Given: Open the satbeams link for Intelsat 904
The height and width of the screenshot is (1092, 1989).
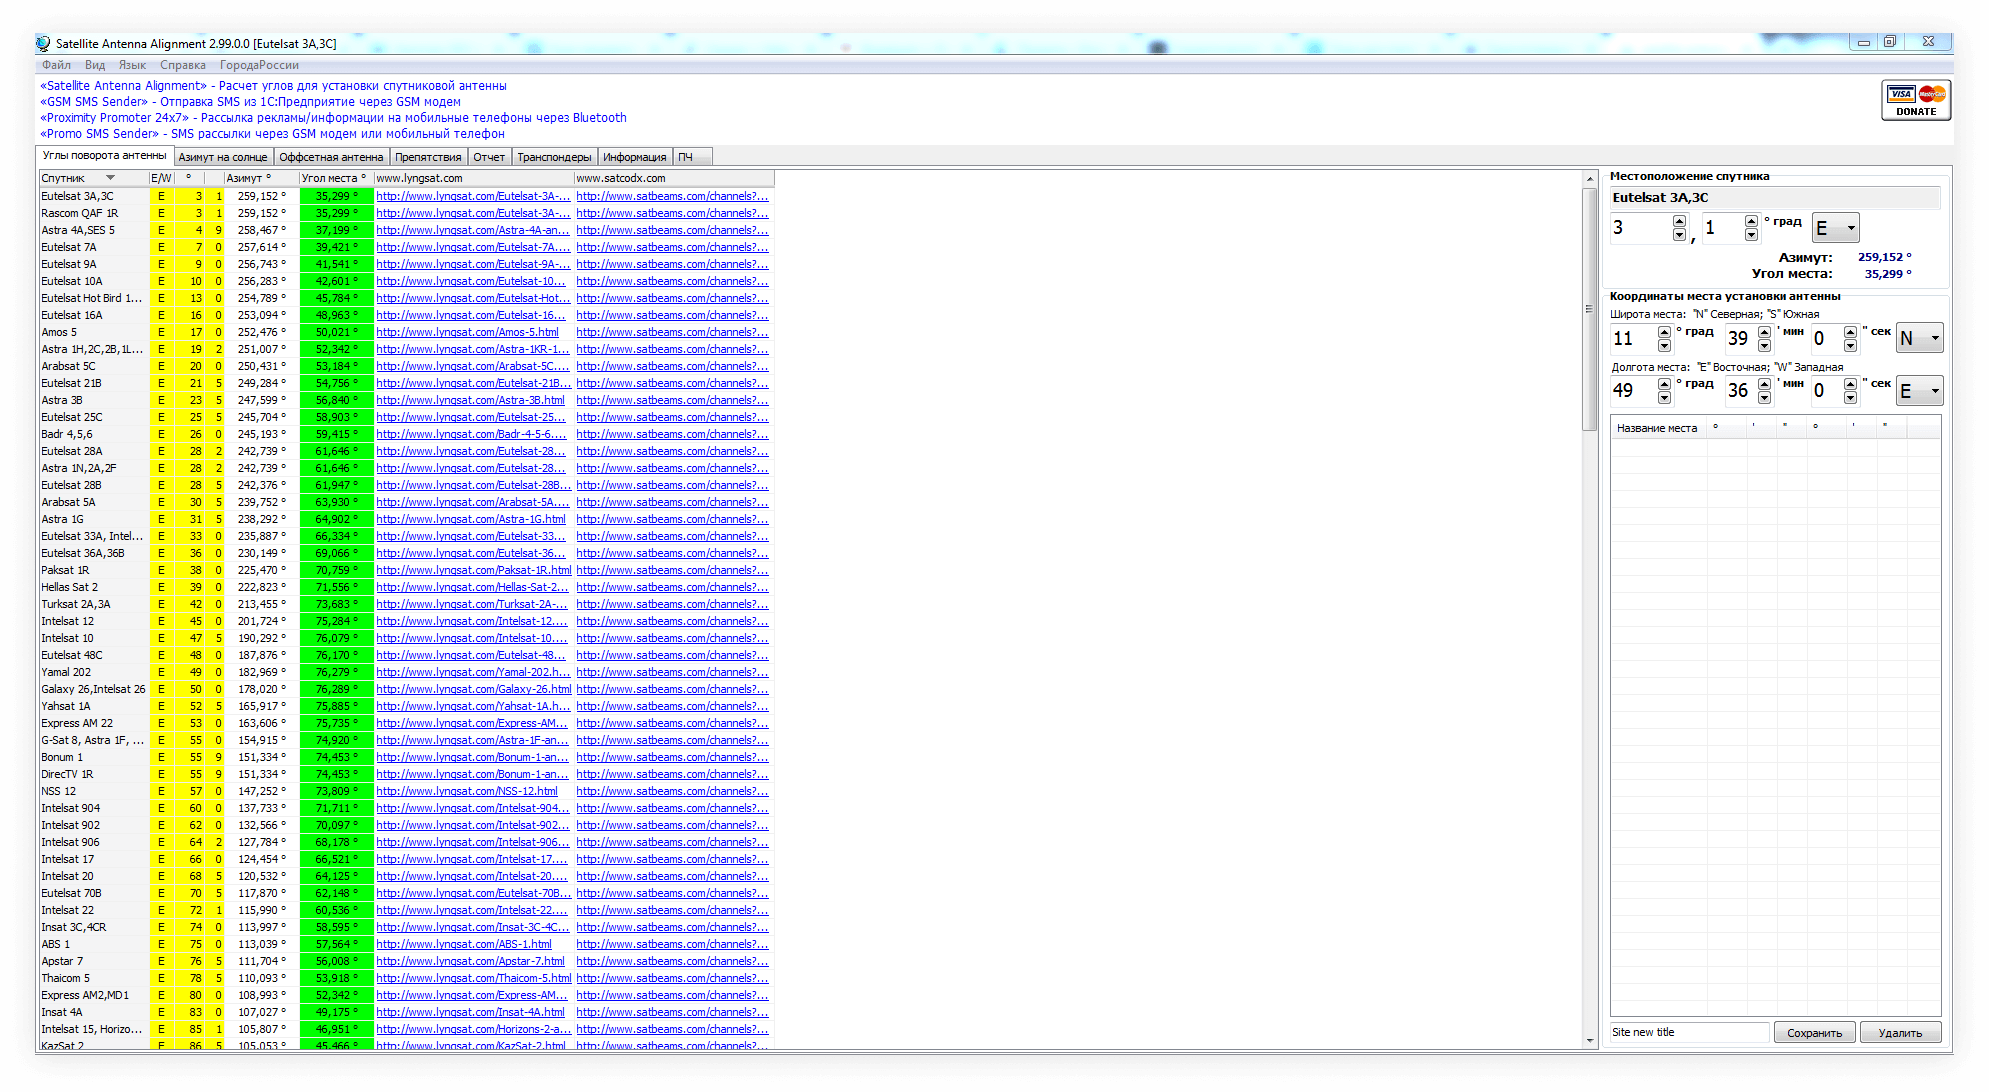Looking at the screenshot, I should [672, 808].
